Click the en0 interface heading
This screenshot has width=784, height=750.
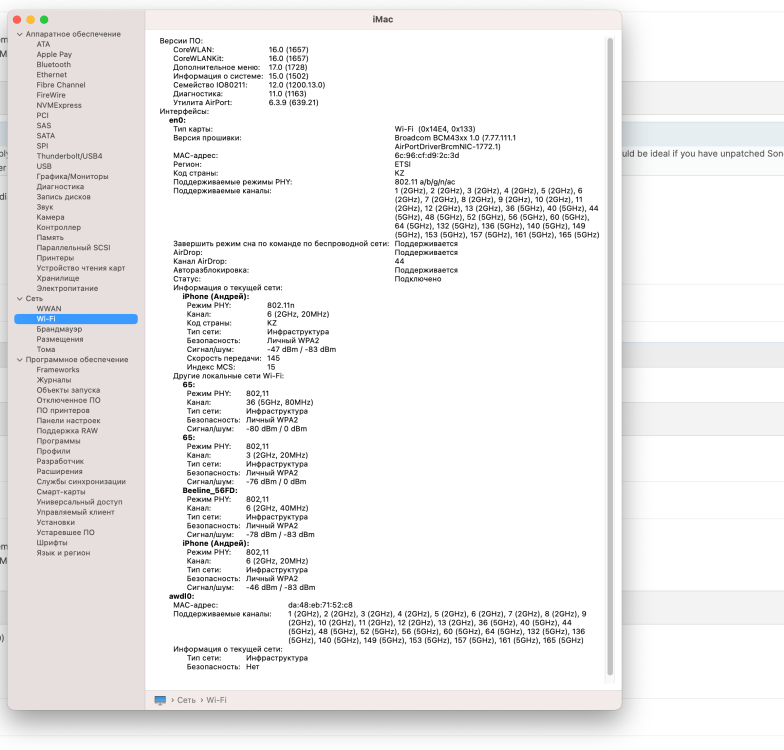pyautogui.click(x=177, y=120)
